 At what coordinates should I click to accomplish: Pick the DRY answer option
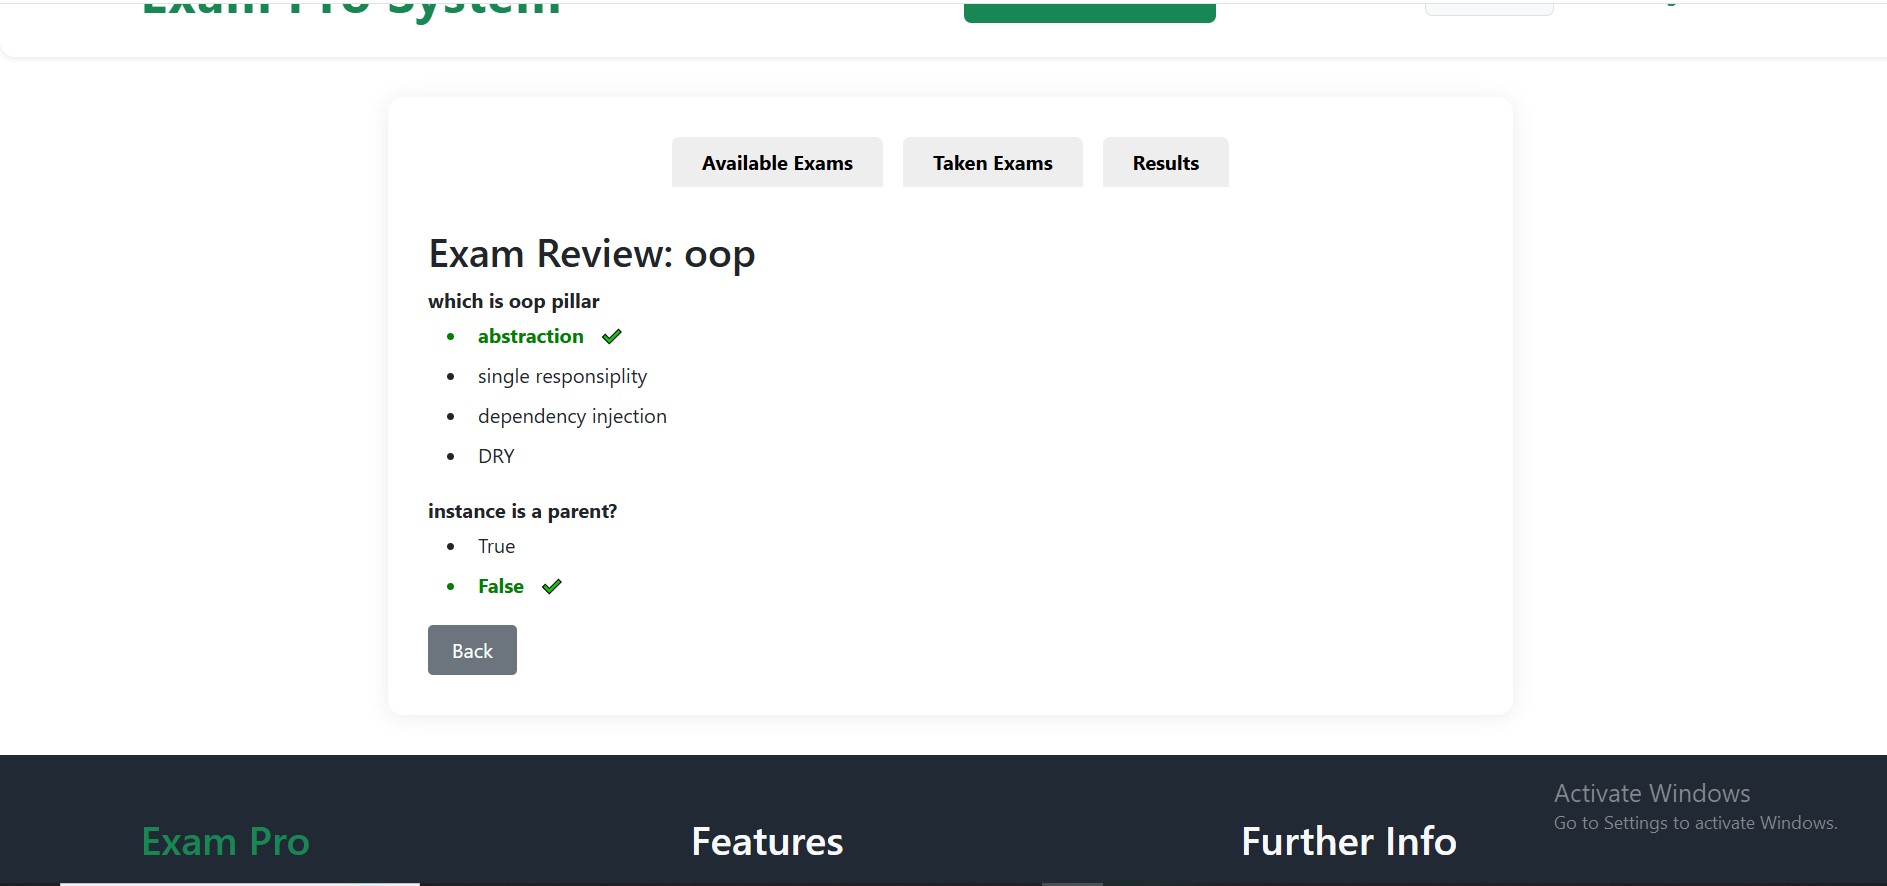tap(496, 457)
